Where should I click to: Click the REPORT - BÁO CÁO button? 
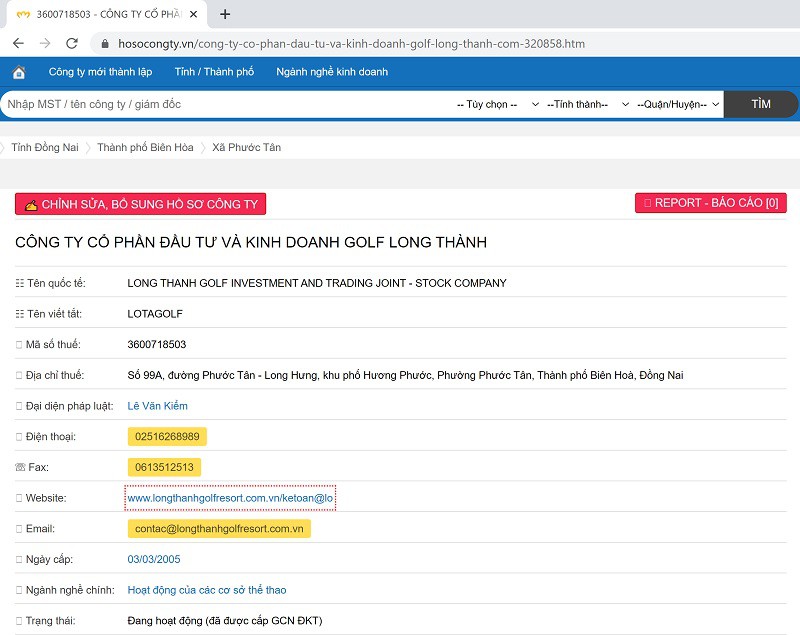tap(711, 203)
